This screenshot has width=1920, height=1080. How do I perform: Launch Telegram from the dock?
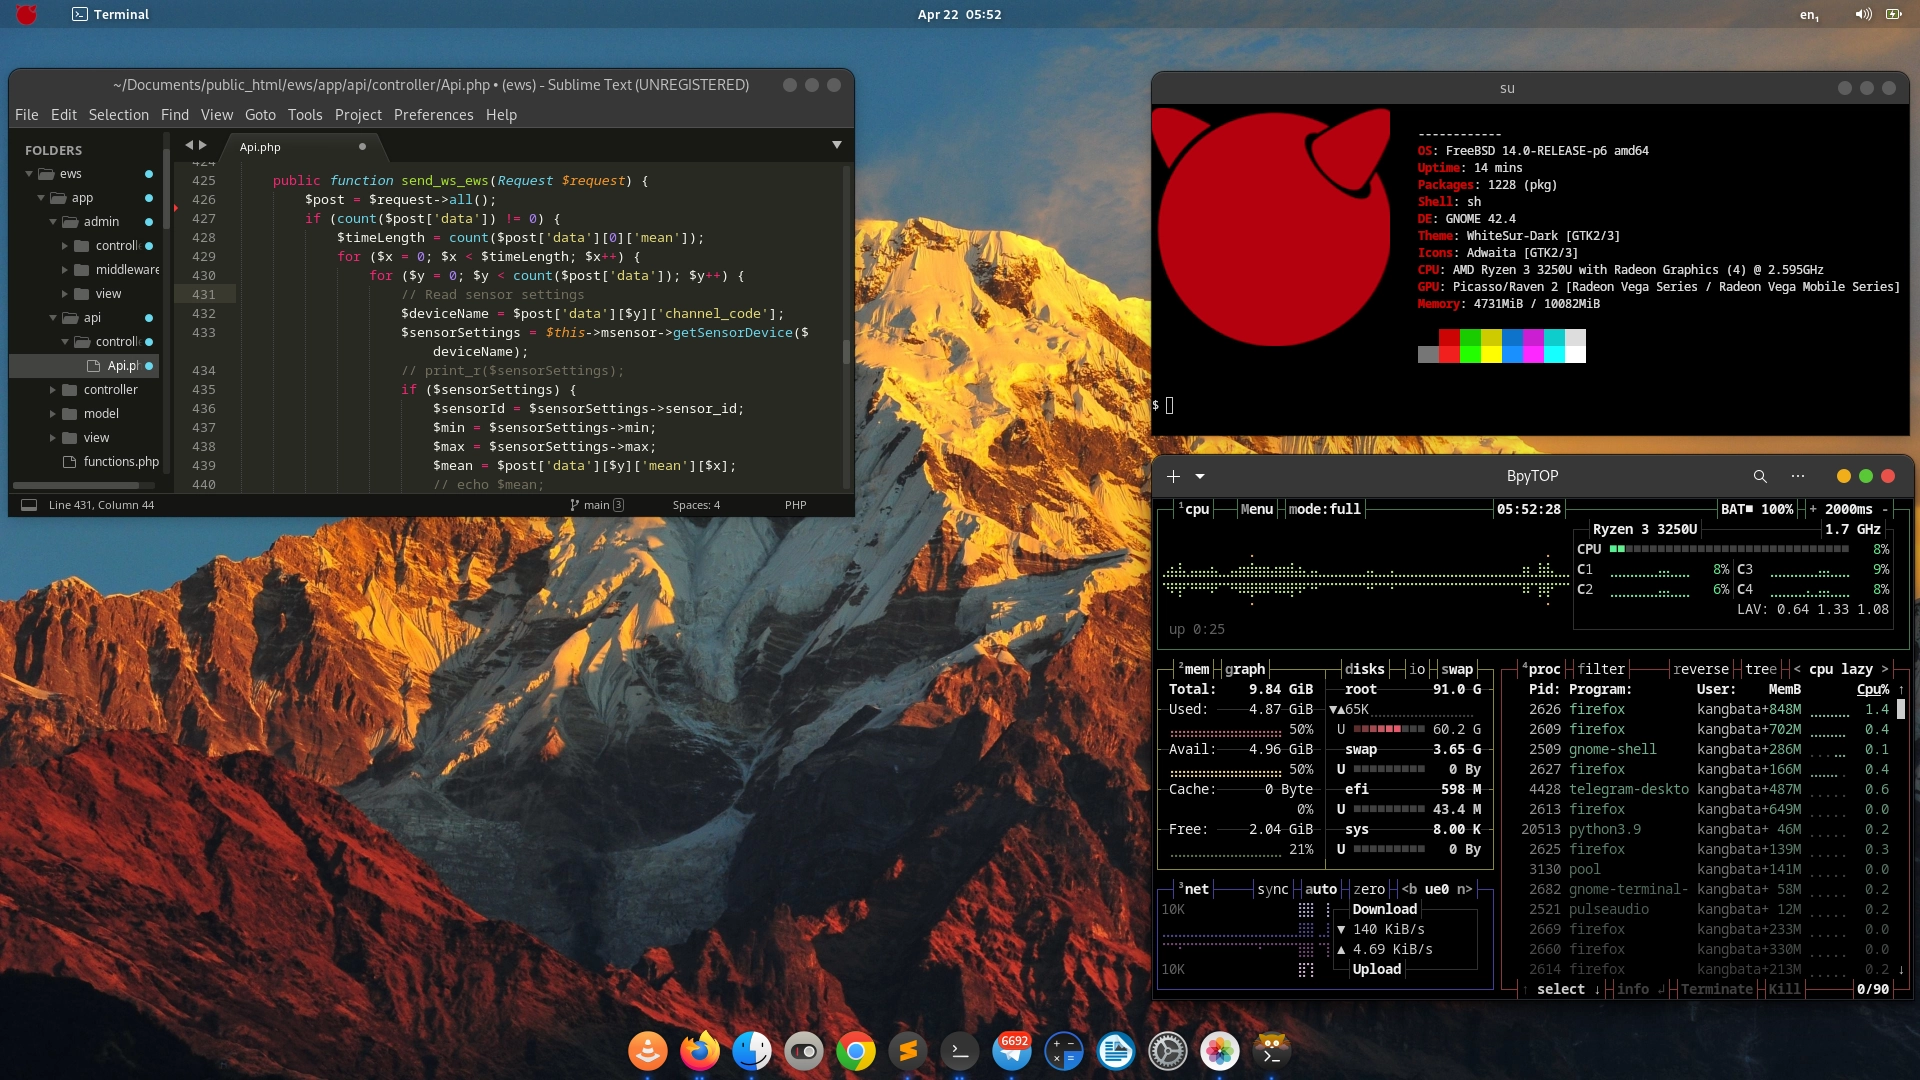1011,1051
